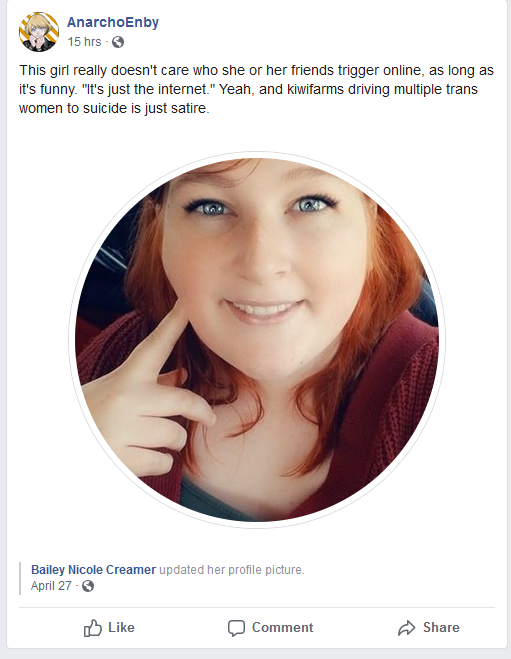Click the white border ring around the photo
Image resolution: width=511 pixels, height=659 pixels.
[x=257, y=155]
